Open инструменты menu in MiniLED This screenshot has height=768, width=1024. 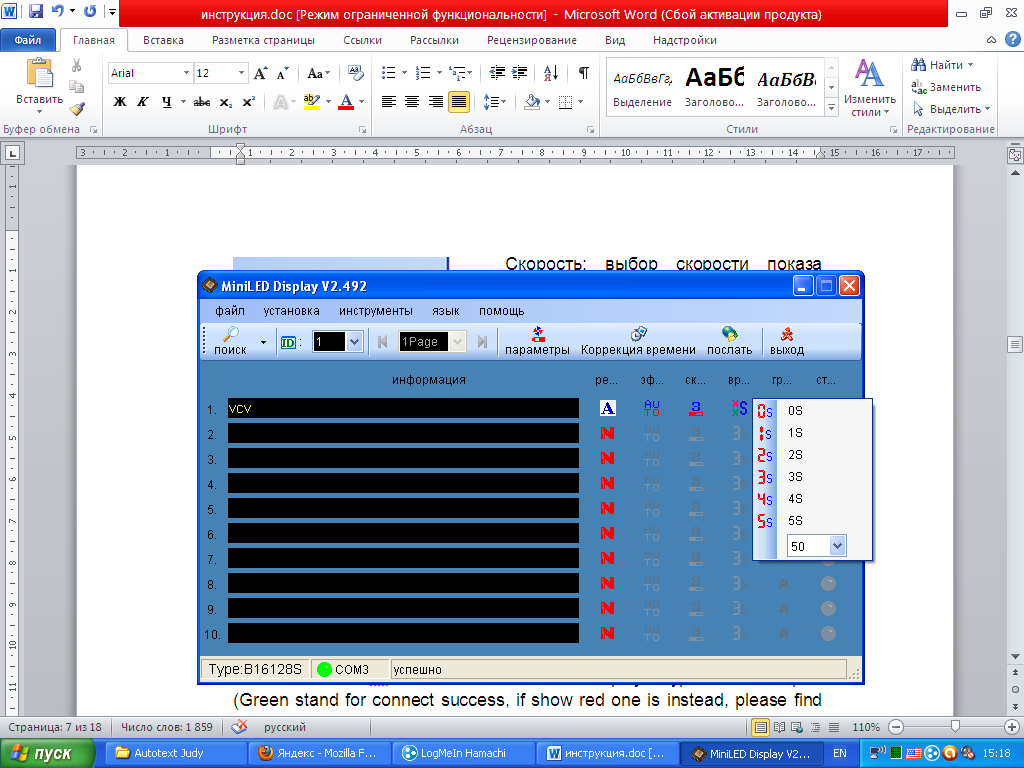[x=376, y=311]
